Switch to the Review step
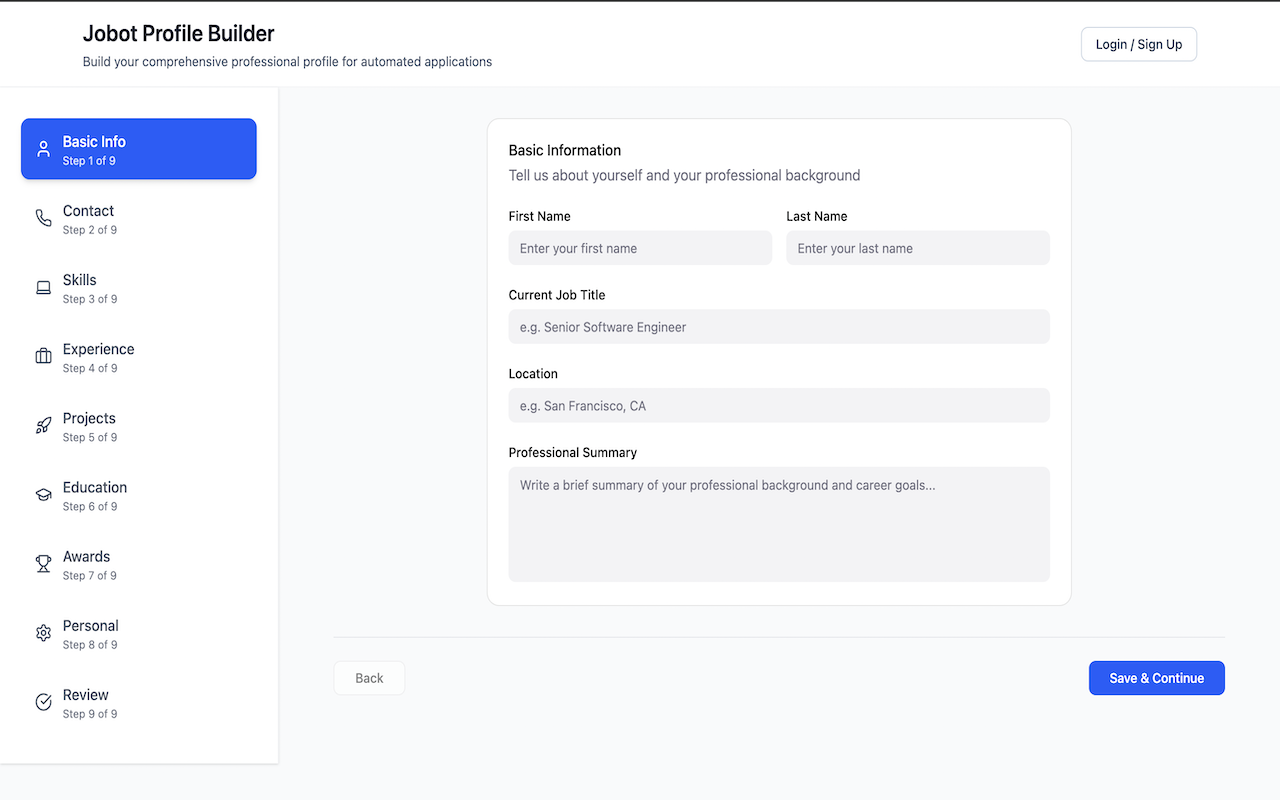Screen dimensions: 1280x800 [138, 702]
